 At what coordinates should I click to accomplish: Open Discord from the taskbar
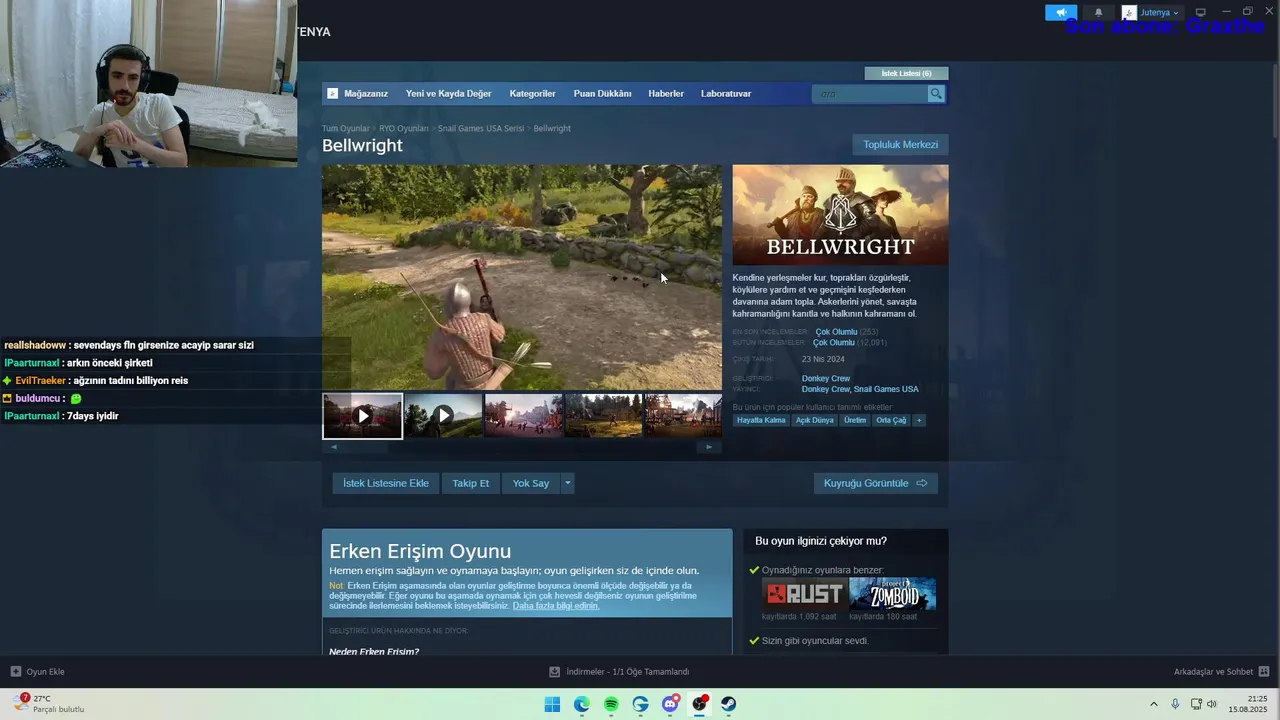coord(670,704)
